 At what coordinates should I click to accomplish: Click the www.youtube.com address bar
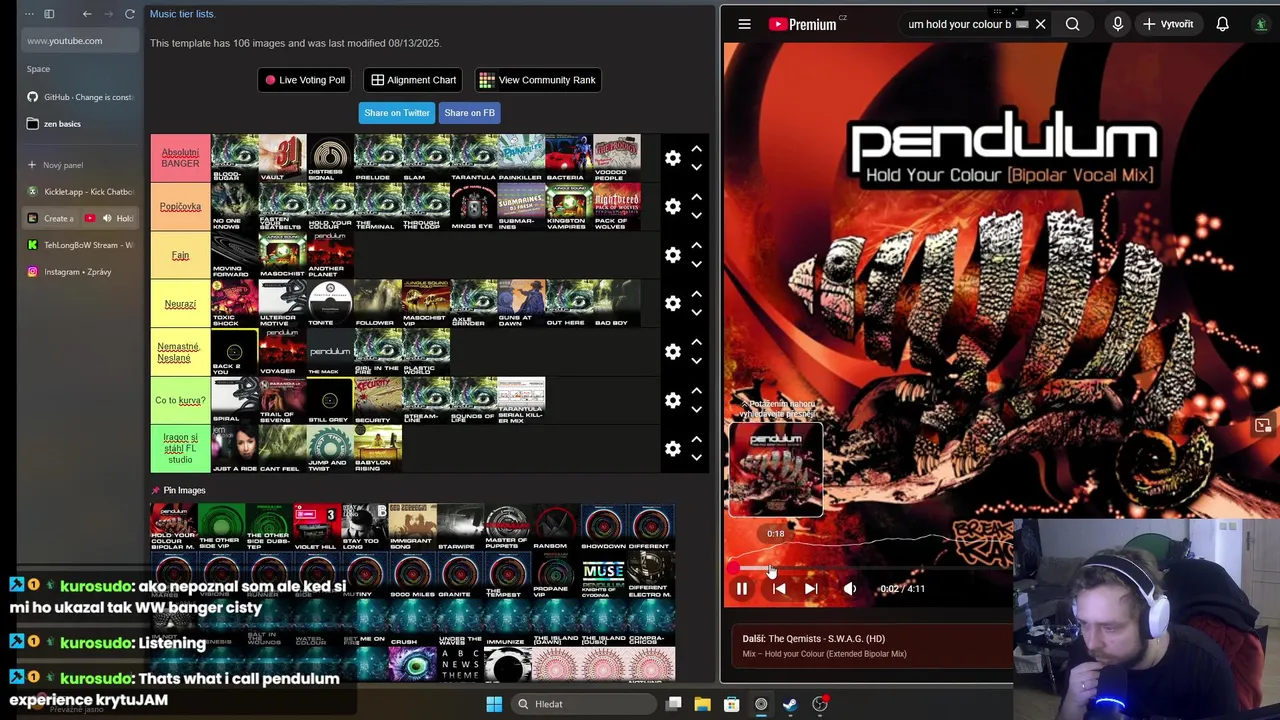(x=79, y=41)
